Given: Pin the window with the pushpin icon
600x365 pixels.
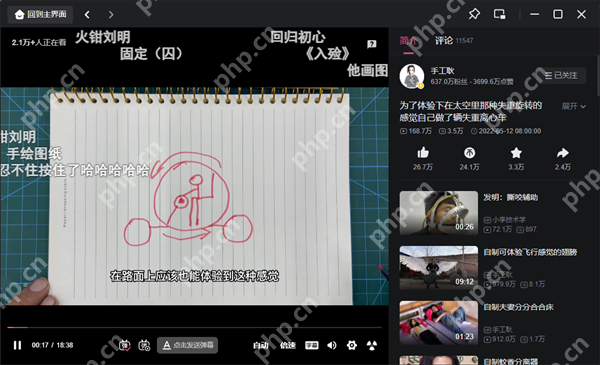Looking at the screenshot, I should pos(474,14).
